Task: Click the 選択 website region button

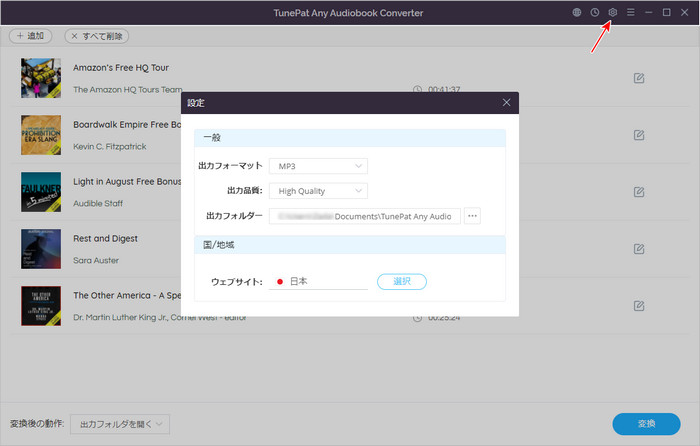Action: coord(401,282)
